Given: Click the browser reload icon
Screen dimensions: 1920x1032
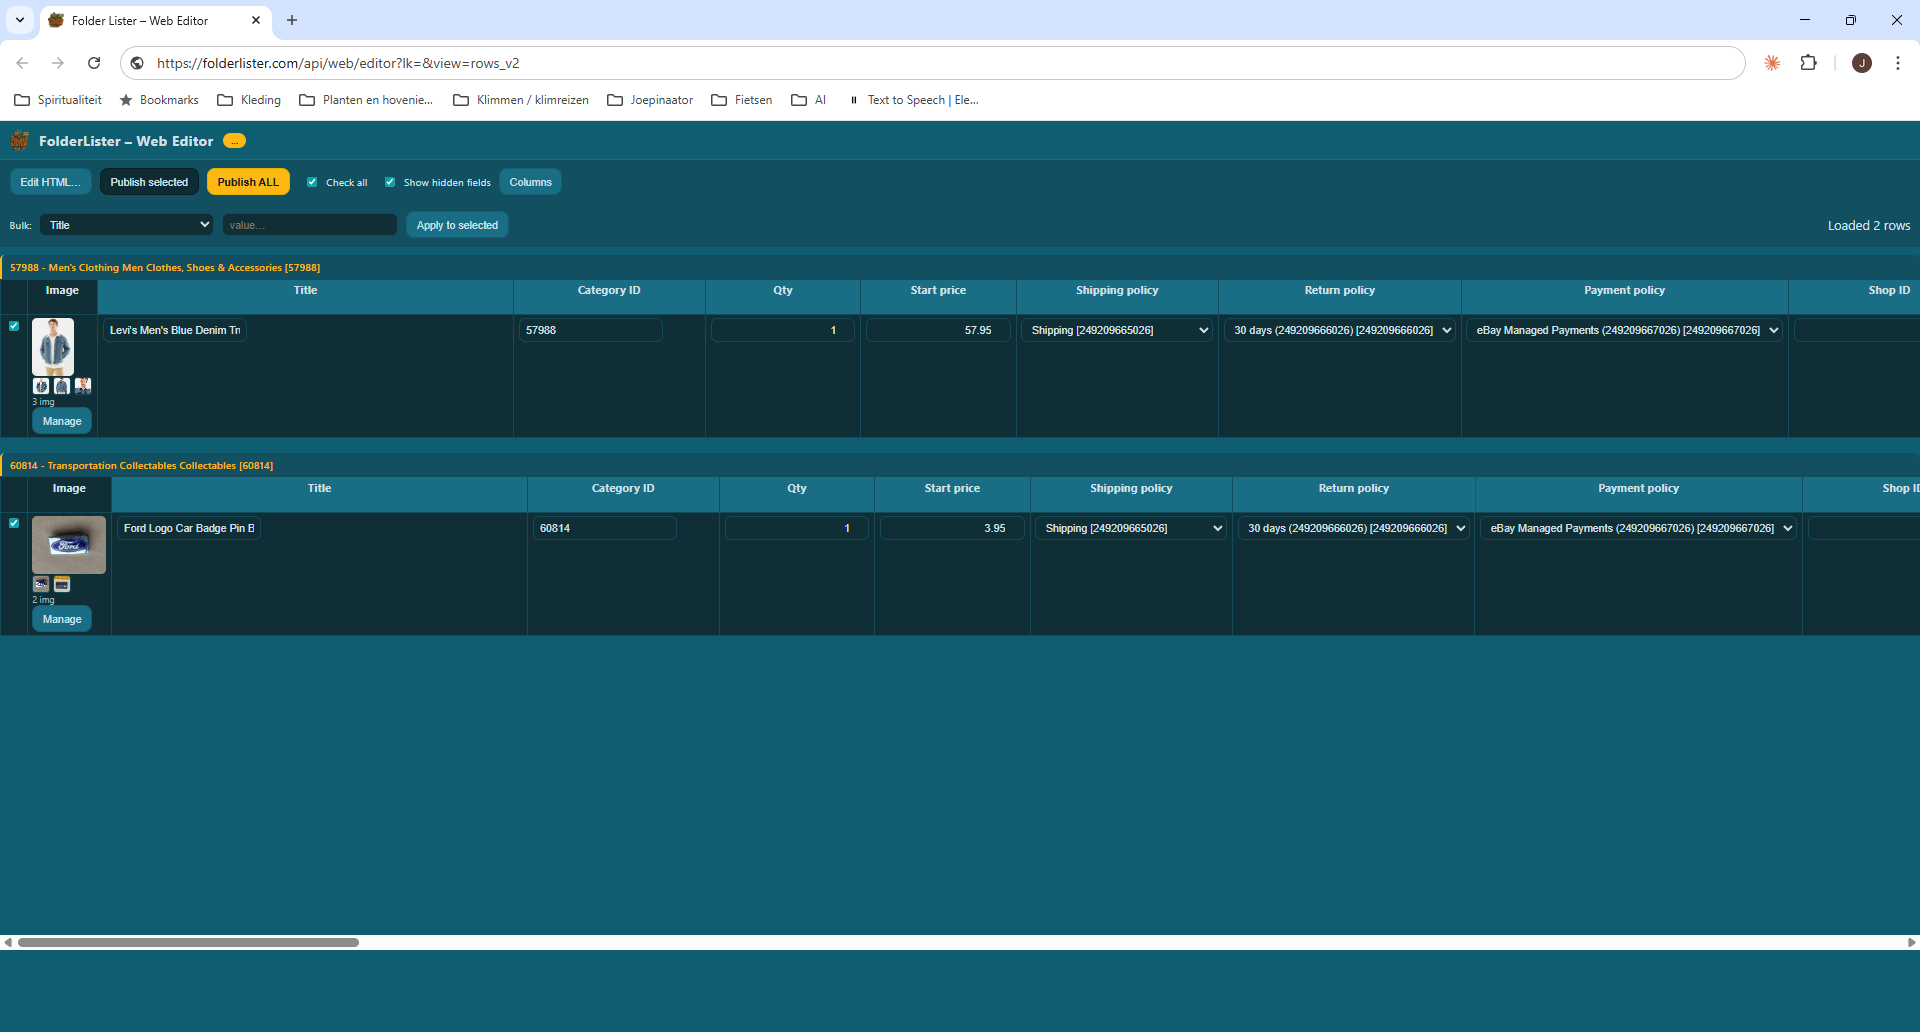Looking at the screenshot, I should click(94, 63).
